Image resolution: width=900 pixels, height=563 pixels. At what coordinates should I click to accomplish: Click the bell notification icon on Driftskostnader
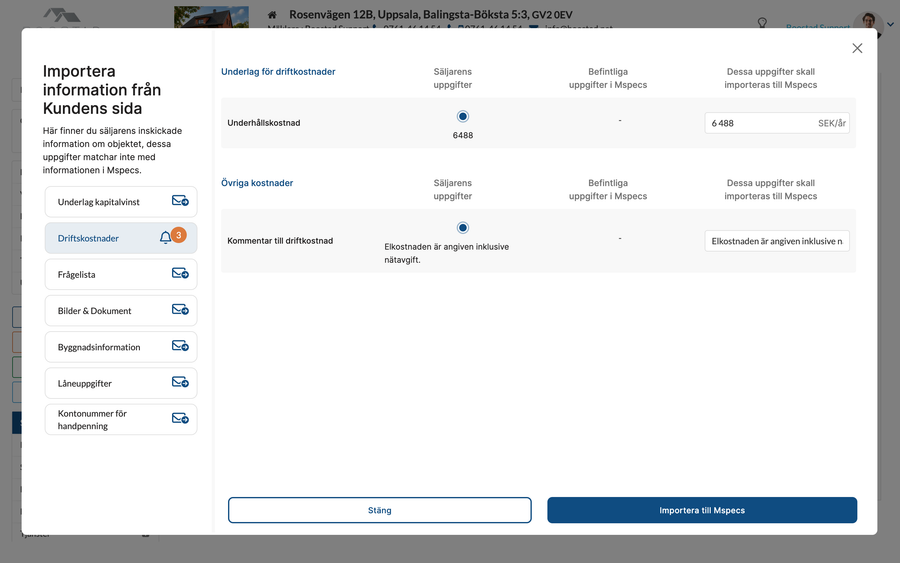point(165,237)
